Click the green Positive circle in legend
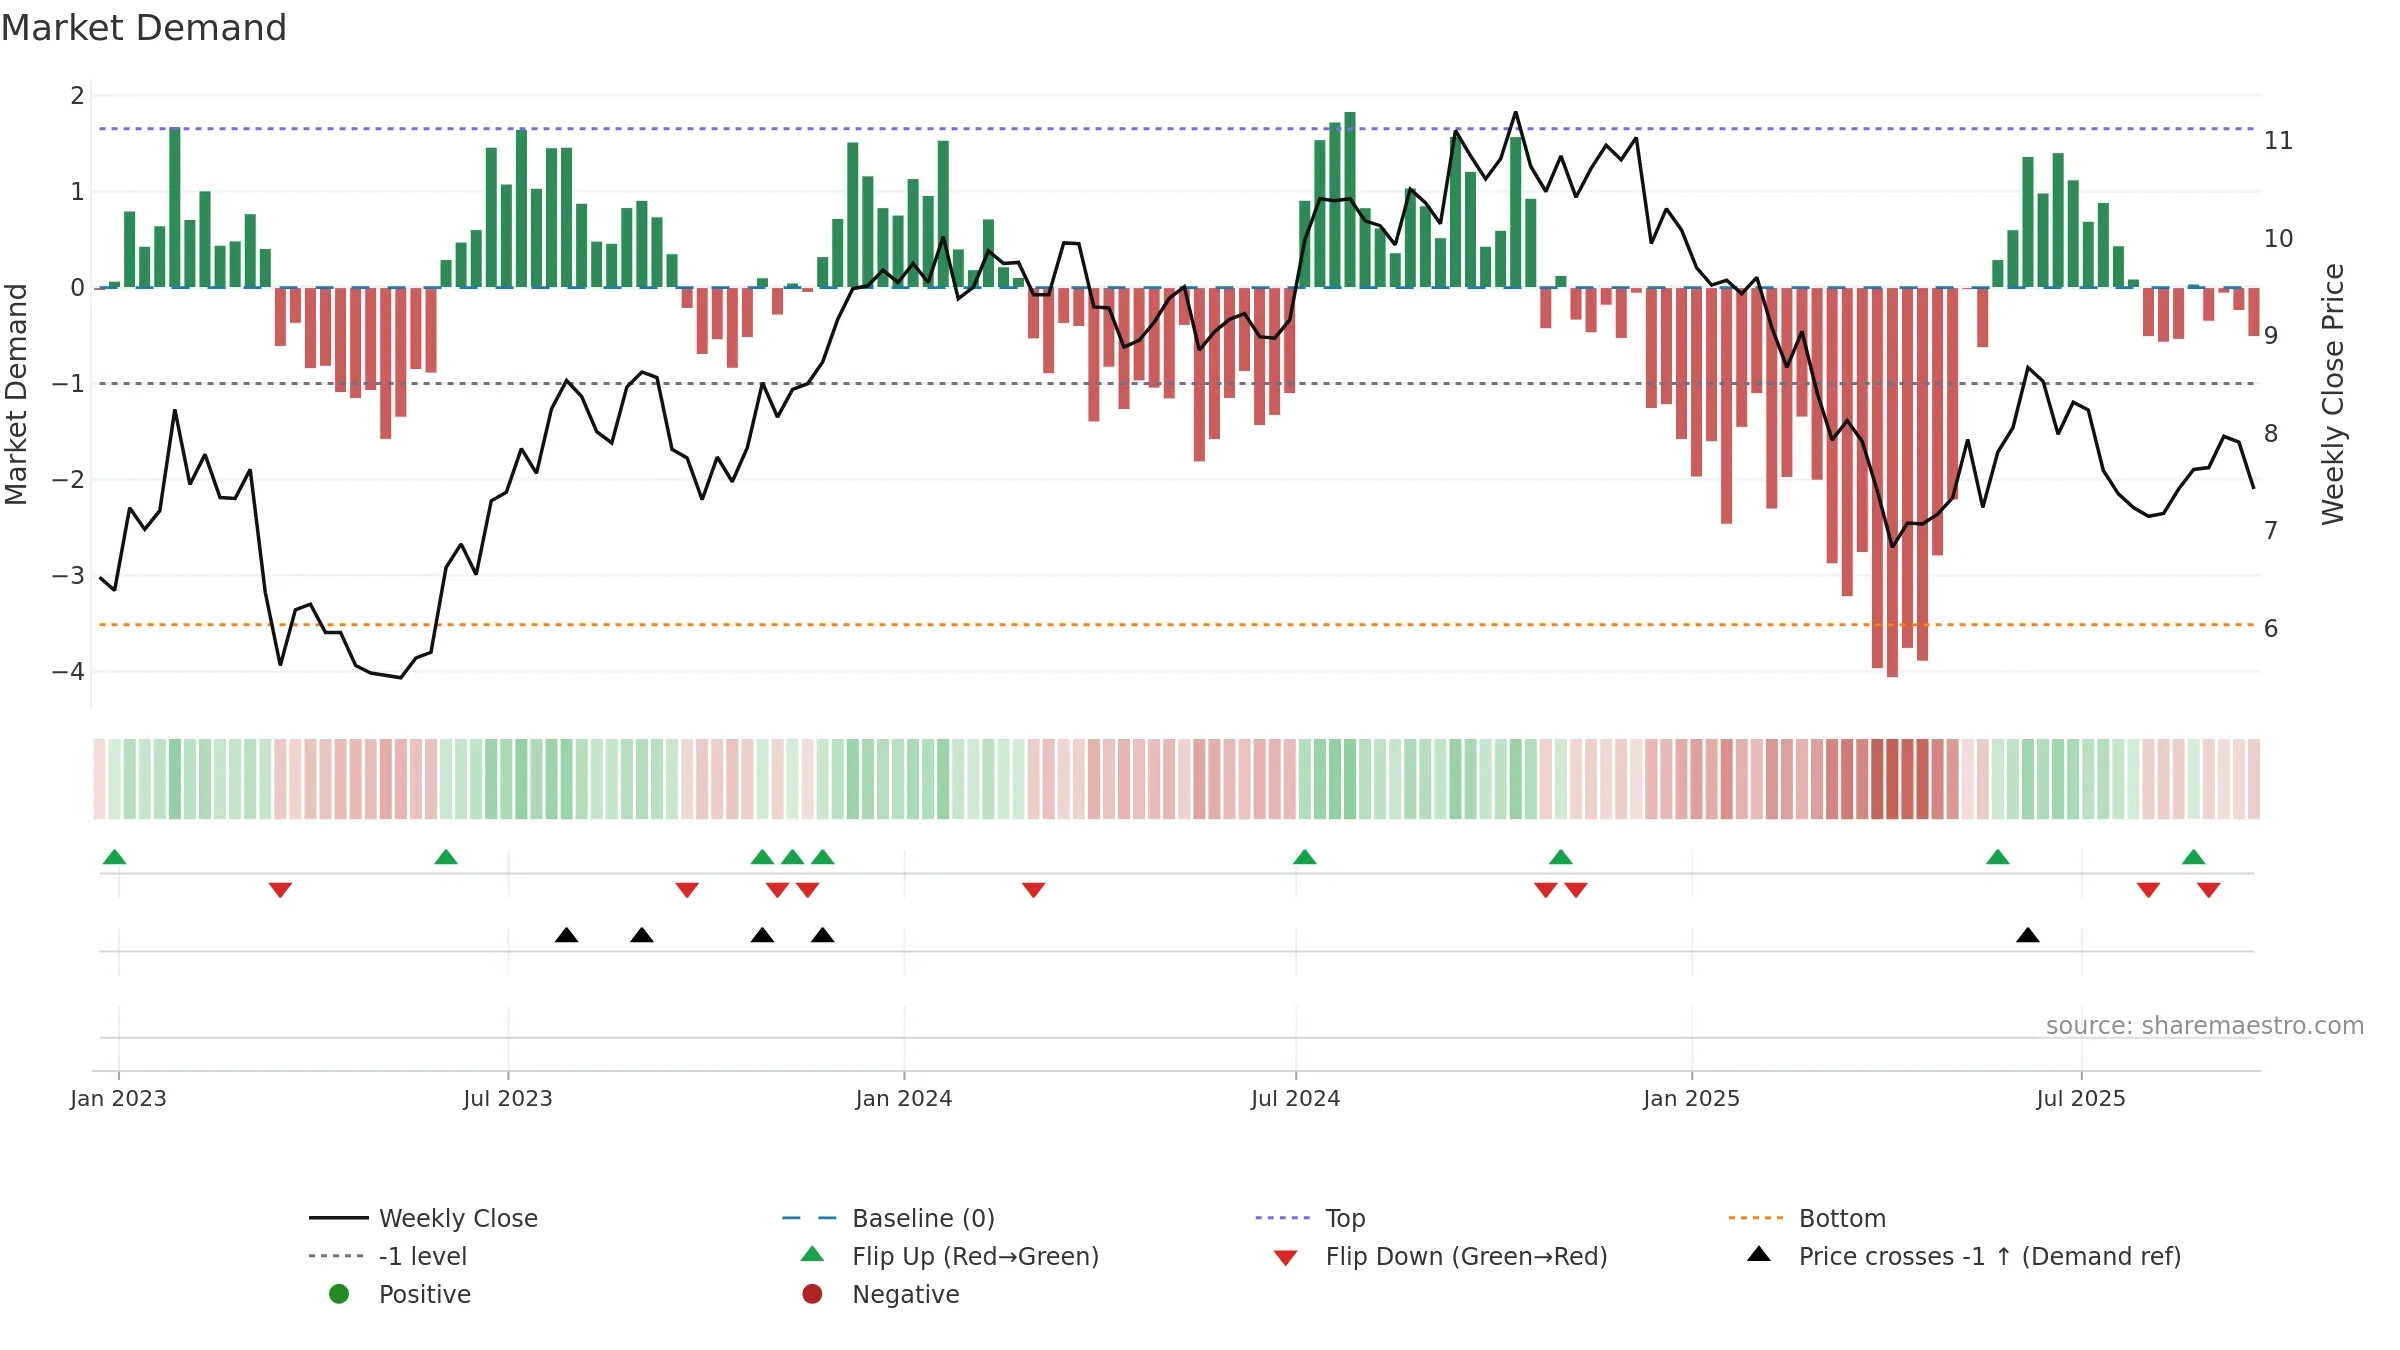 coord(339,1294)
